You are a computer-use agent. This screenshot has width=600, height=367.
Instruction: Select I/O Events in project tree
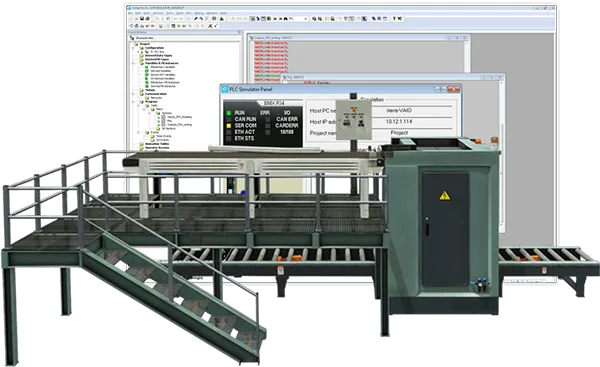pyautogui.click(x=162, y=140)
